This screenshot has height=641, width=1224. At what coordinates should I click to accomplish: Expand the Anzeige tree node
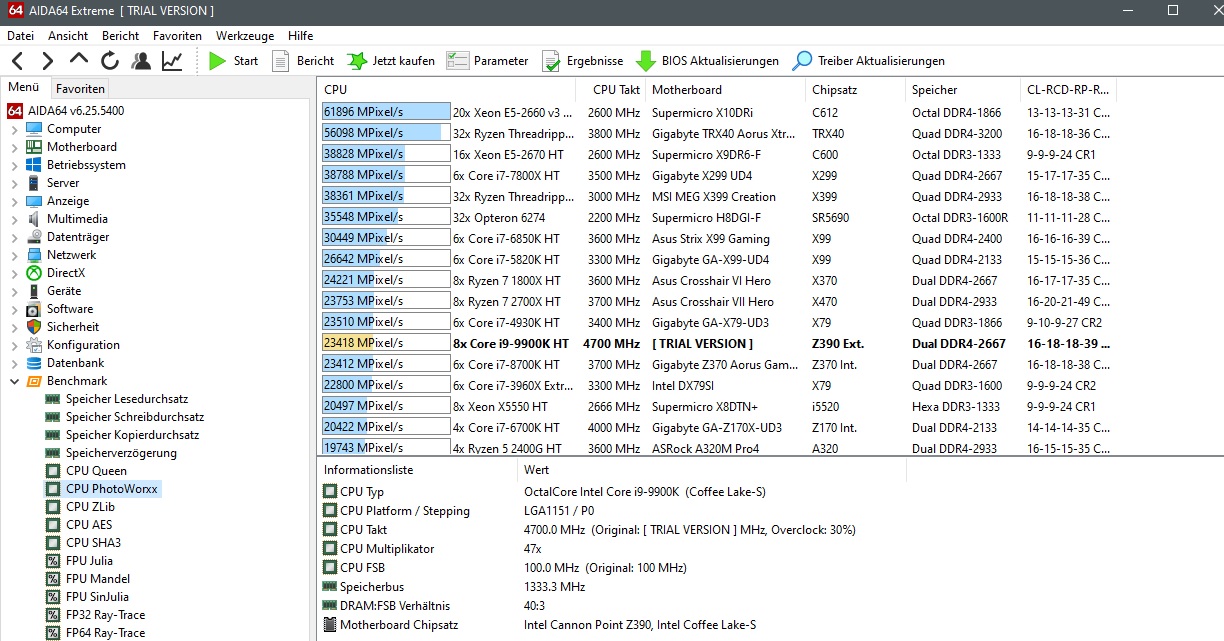[14, 201]
